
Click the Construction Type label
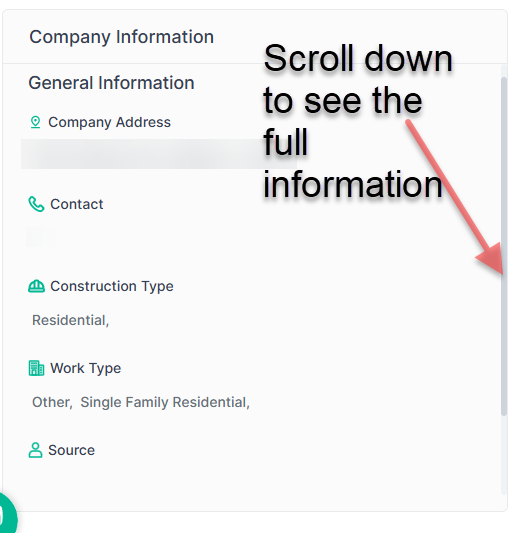coord(112,286)
